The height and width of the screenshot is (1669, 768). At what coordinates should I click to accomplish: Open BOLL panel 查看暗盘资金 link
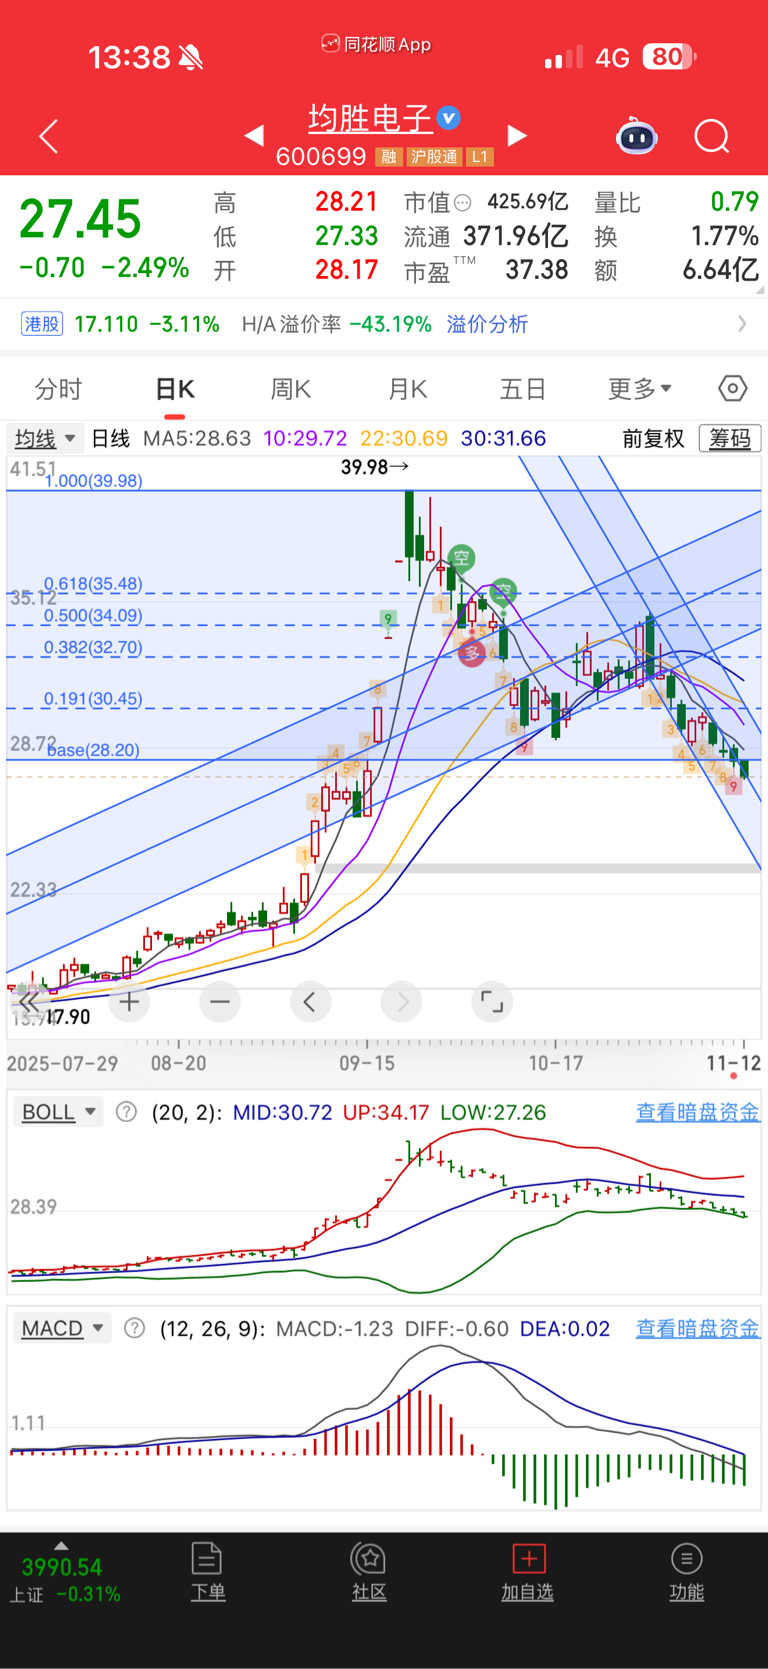tap(698, 1112)
